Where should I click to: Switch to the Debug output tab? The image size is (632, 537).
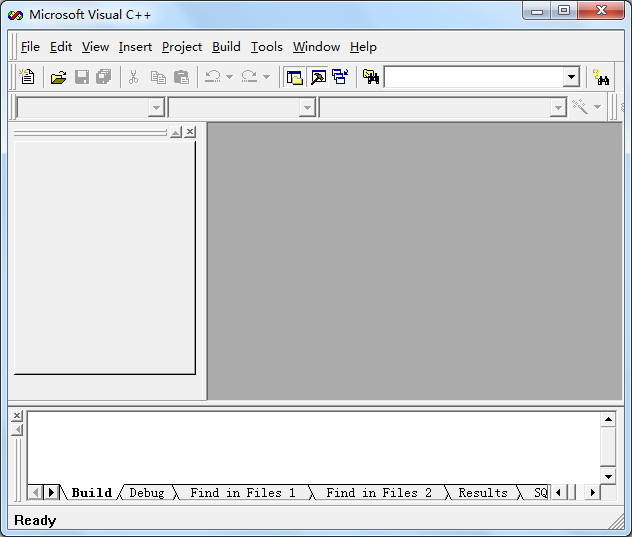point(147,493)
